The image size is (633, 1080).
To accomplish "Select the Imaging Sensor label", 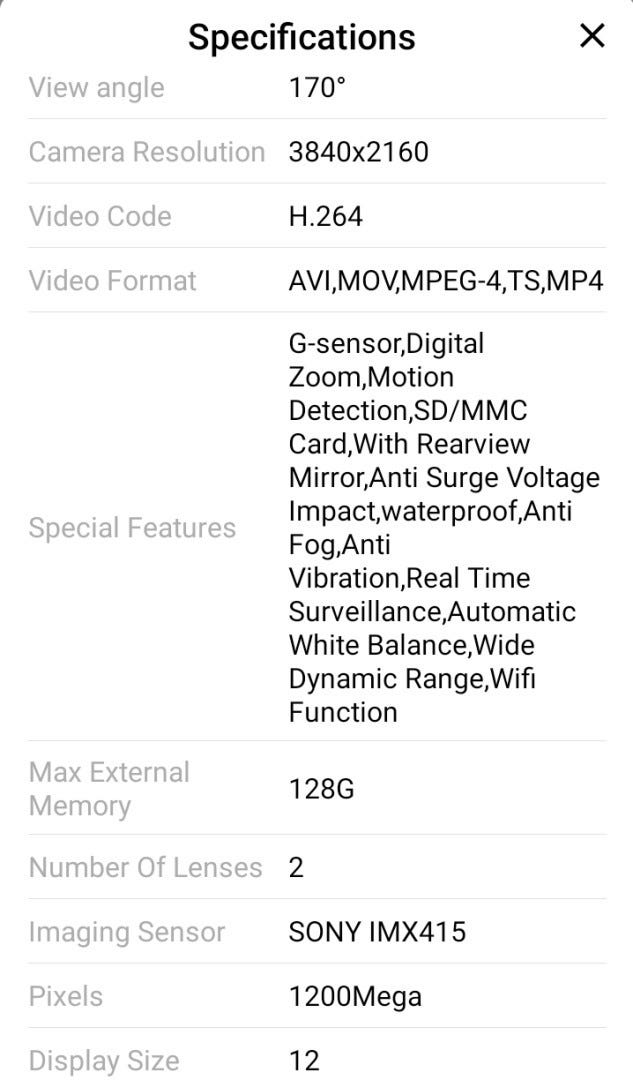I will coord(127,932).
